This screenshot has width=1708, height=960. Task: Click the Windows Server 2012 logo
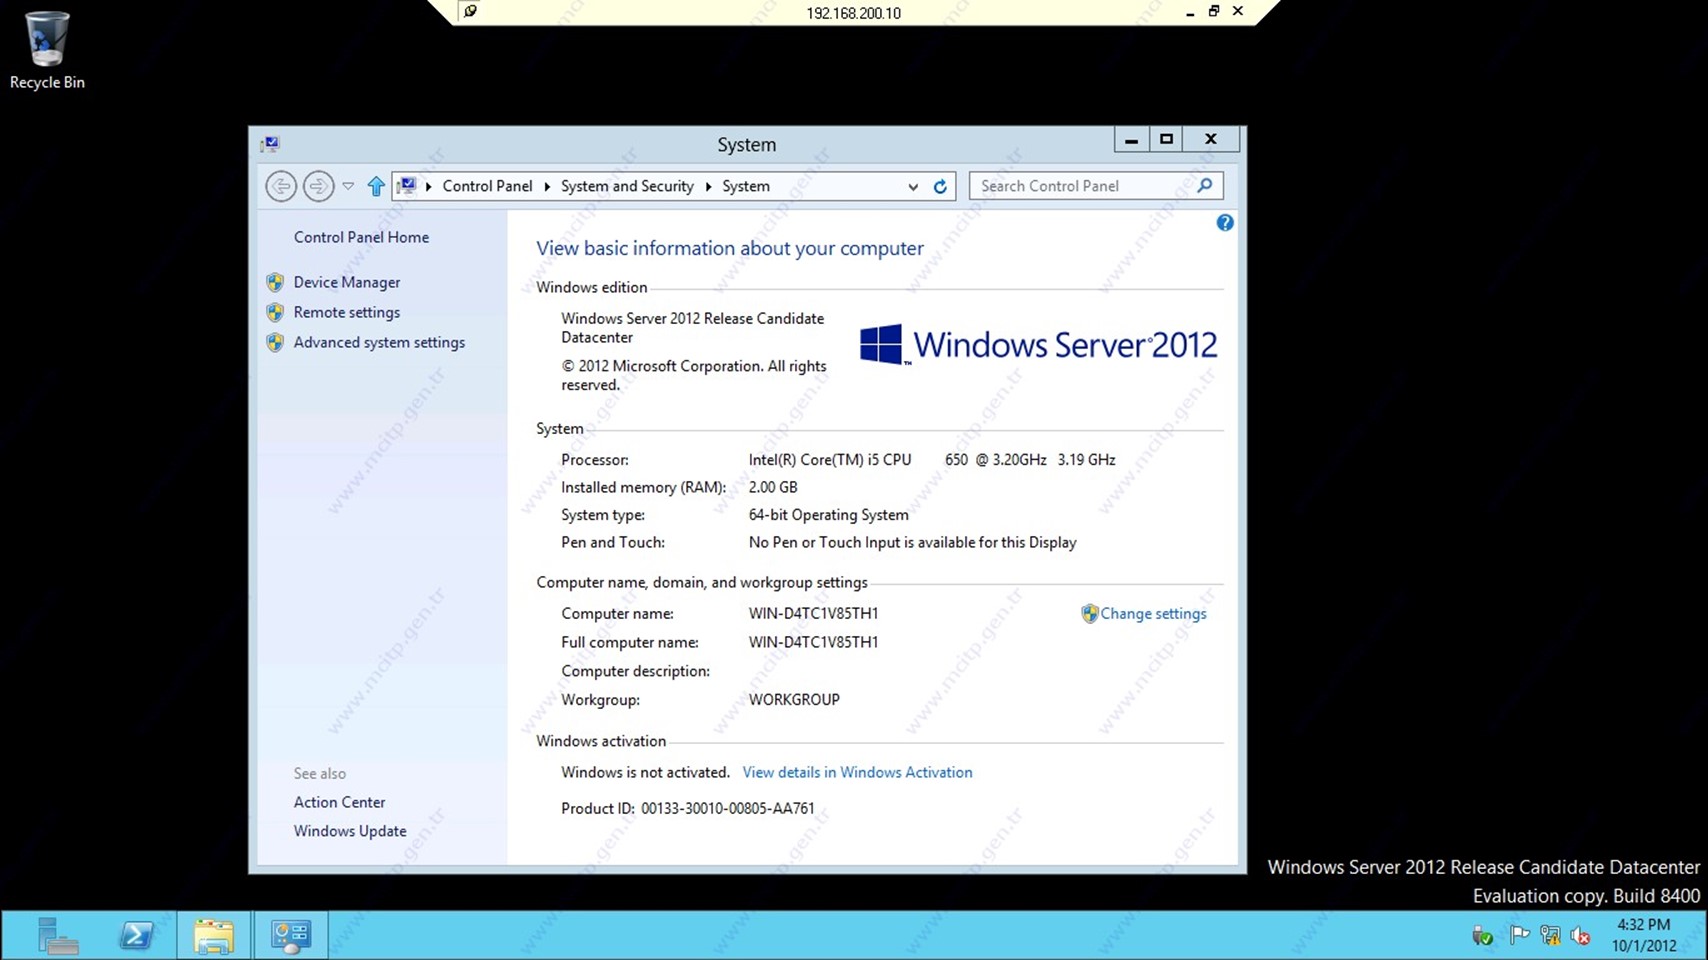[x=1038, y=345]
